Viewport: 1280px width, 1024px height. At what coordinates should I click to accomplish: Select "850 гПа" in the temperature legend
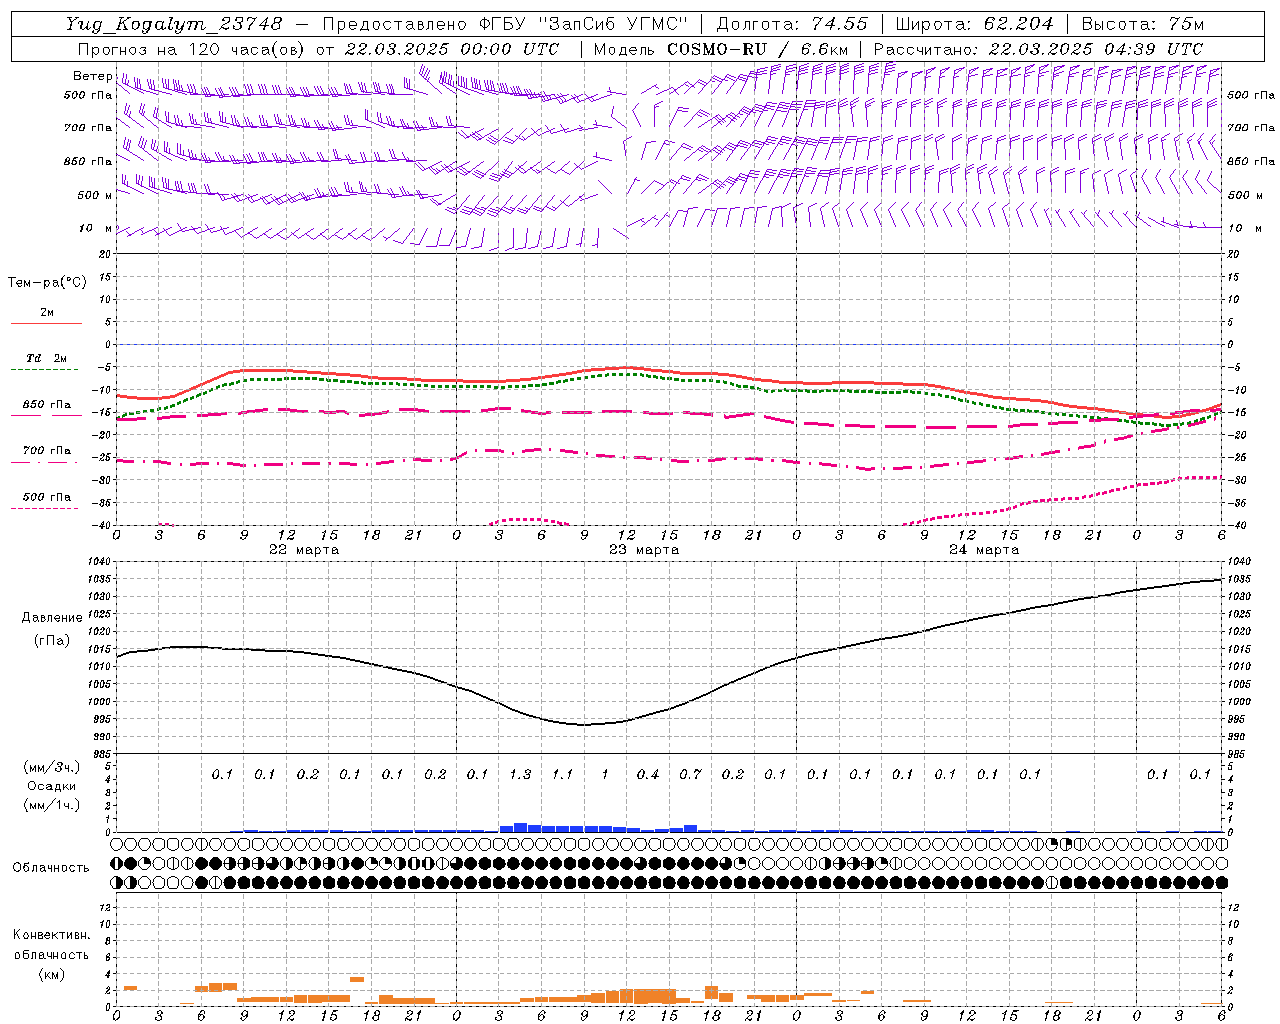[47, 405]
